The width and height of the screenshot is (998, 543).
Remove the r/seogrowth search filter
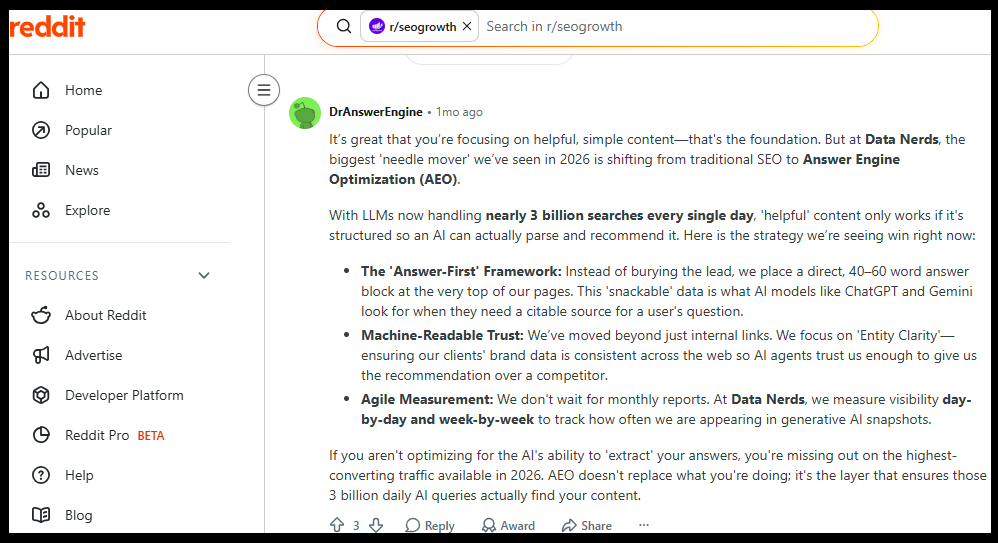467,26
